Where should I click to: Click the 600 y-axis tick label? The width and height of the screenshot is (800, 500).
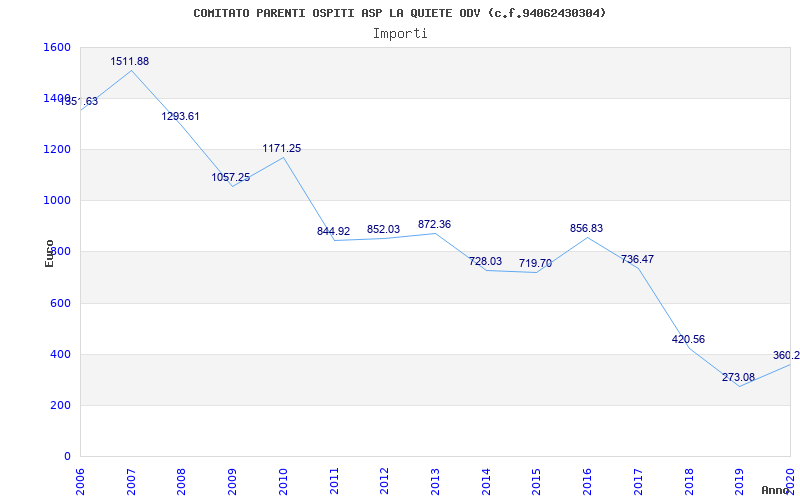(60, 303)
